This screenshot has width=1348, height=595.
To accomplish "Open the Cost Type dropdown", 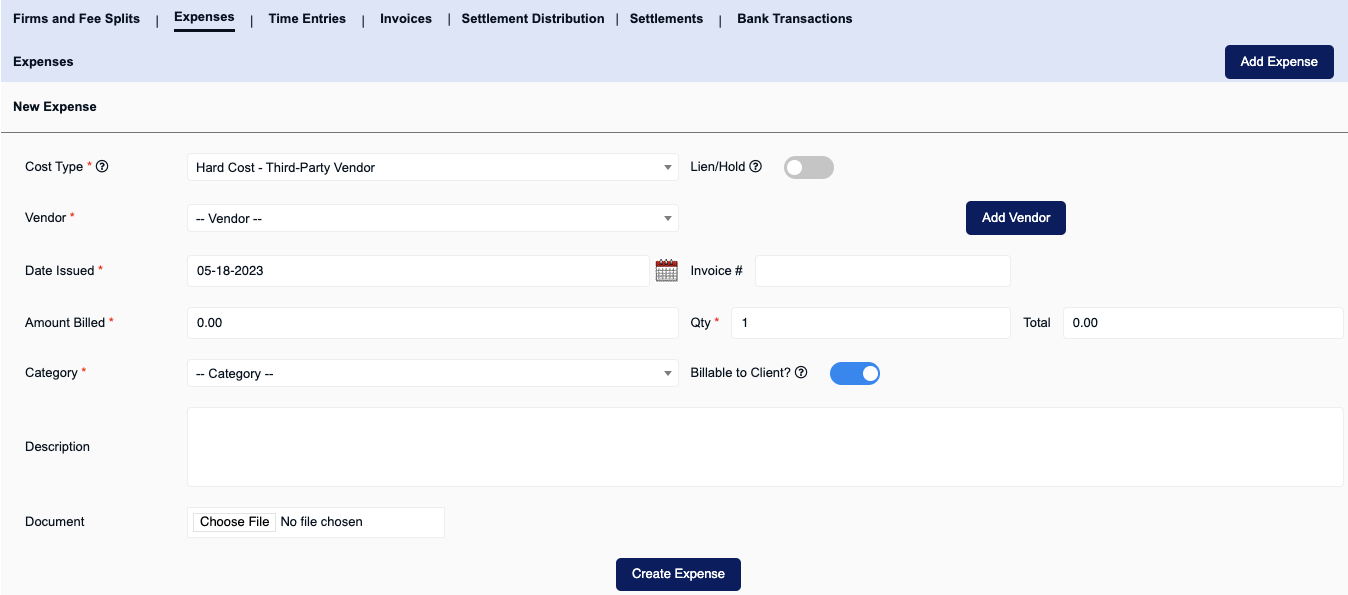I will (x=433, y=167).
